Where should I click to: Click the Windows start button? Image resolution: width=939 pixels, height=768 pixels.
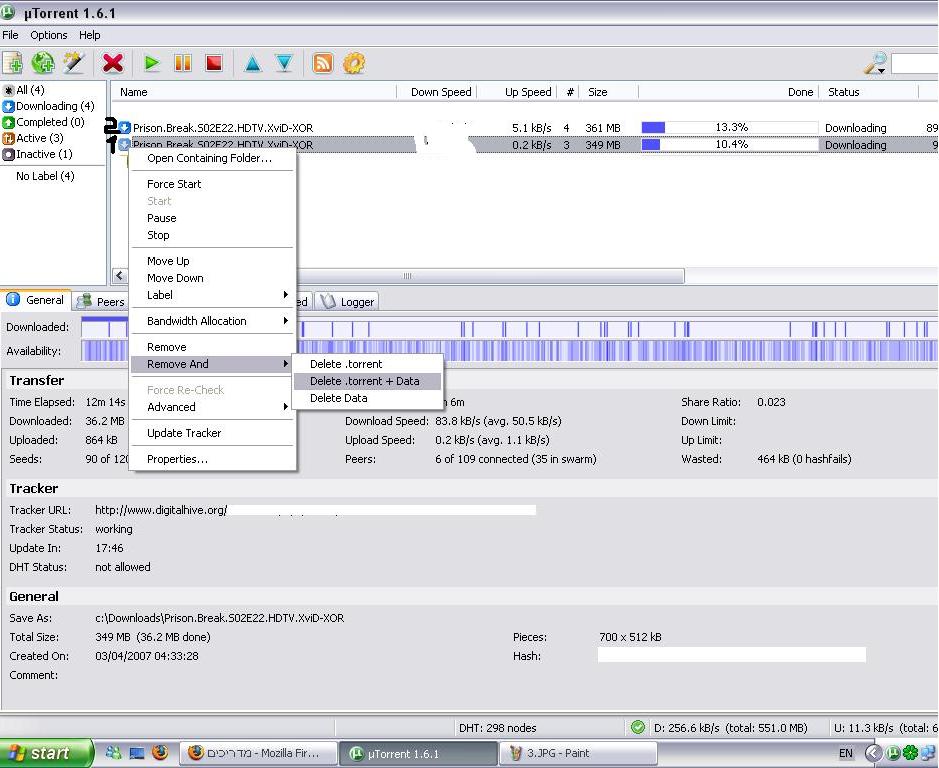(x=47, y=753)
